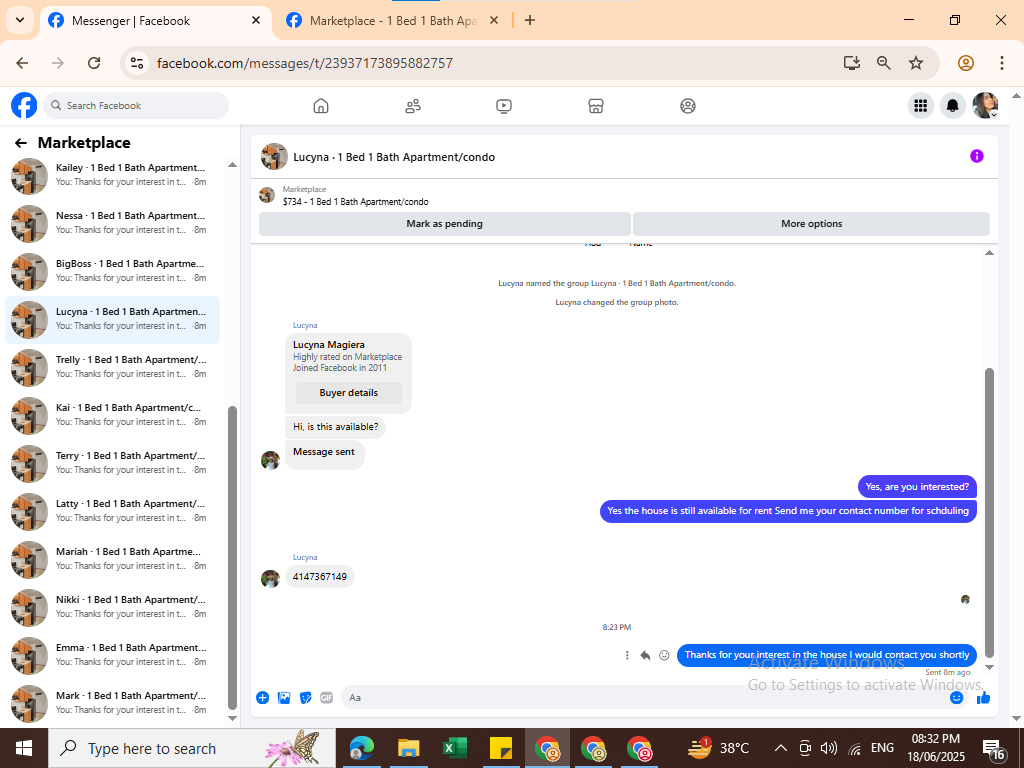Image resolution: width=1024 pixels, height=768 pixels.
Task: Open Trelly conversation
Action: point(112,367)
